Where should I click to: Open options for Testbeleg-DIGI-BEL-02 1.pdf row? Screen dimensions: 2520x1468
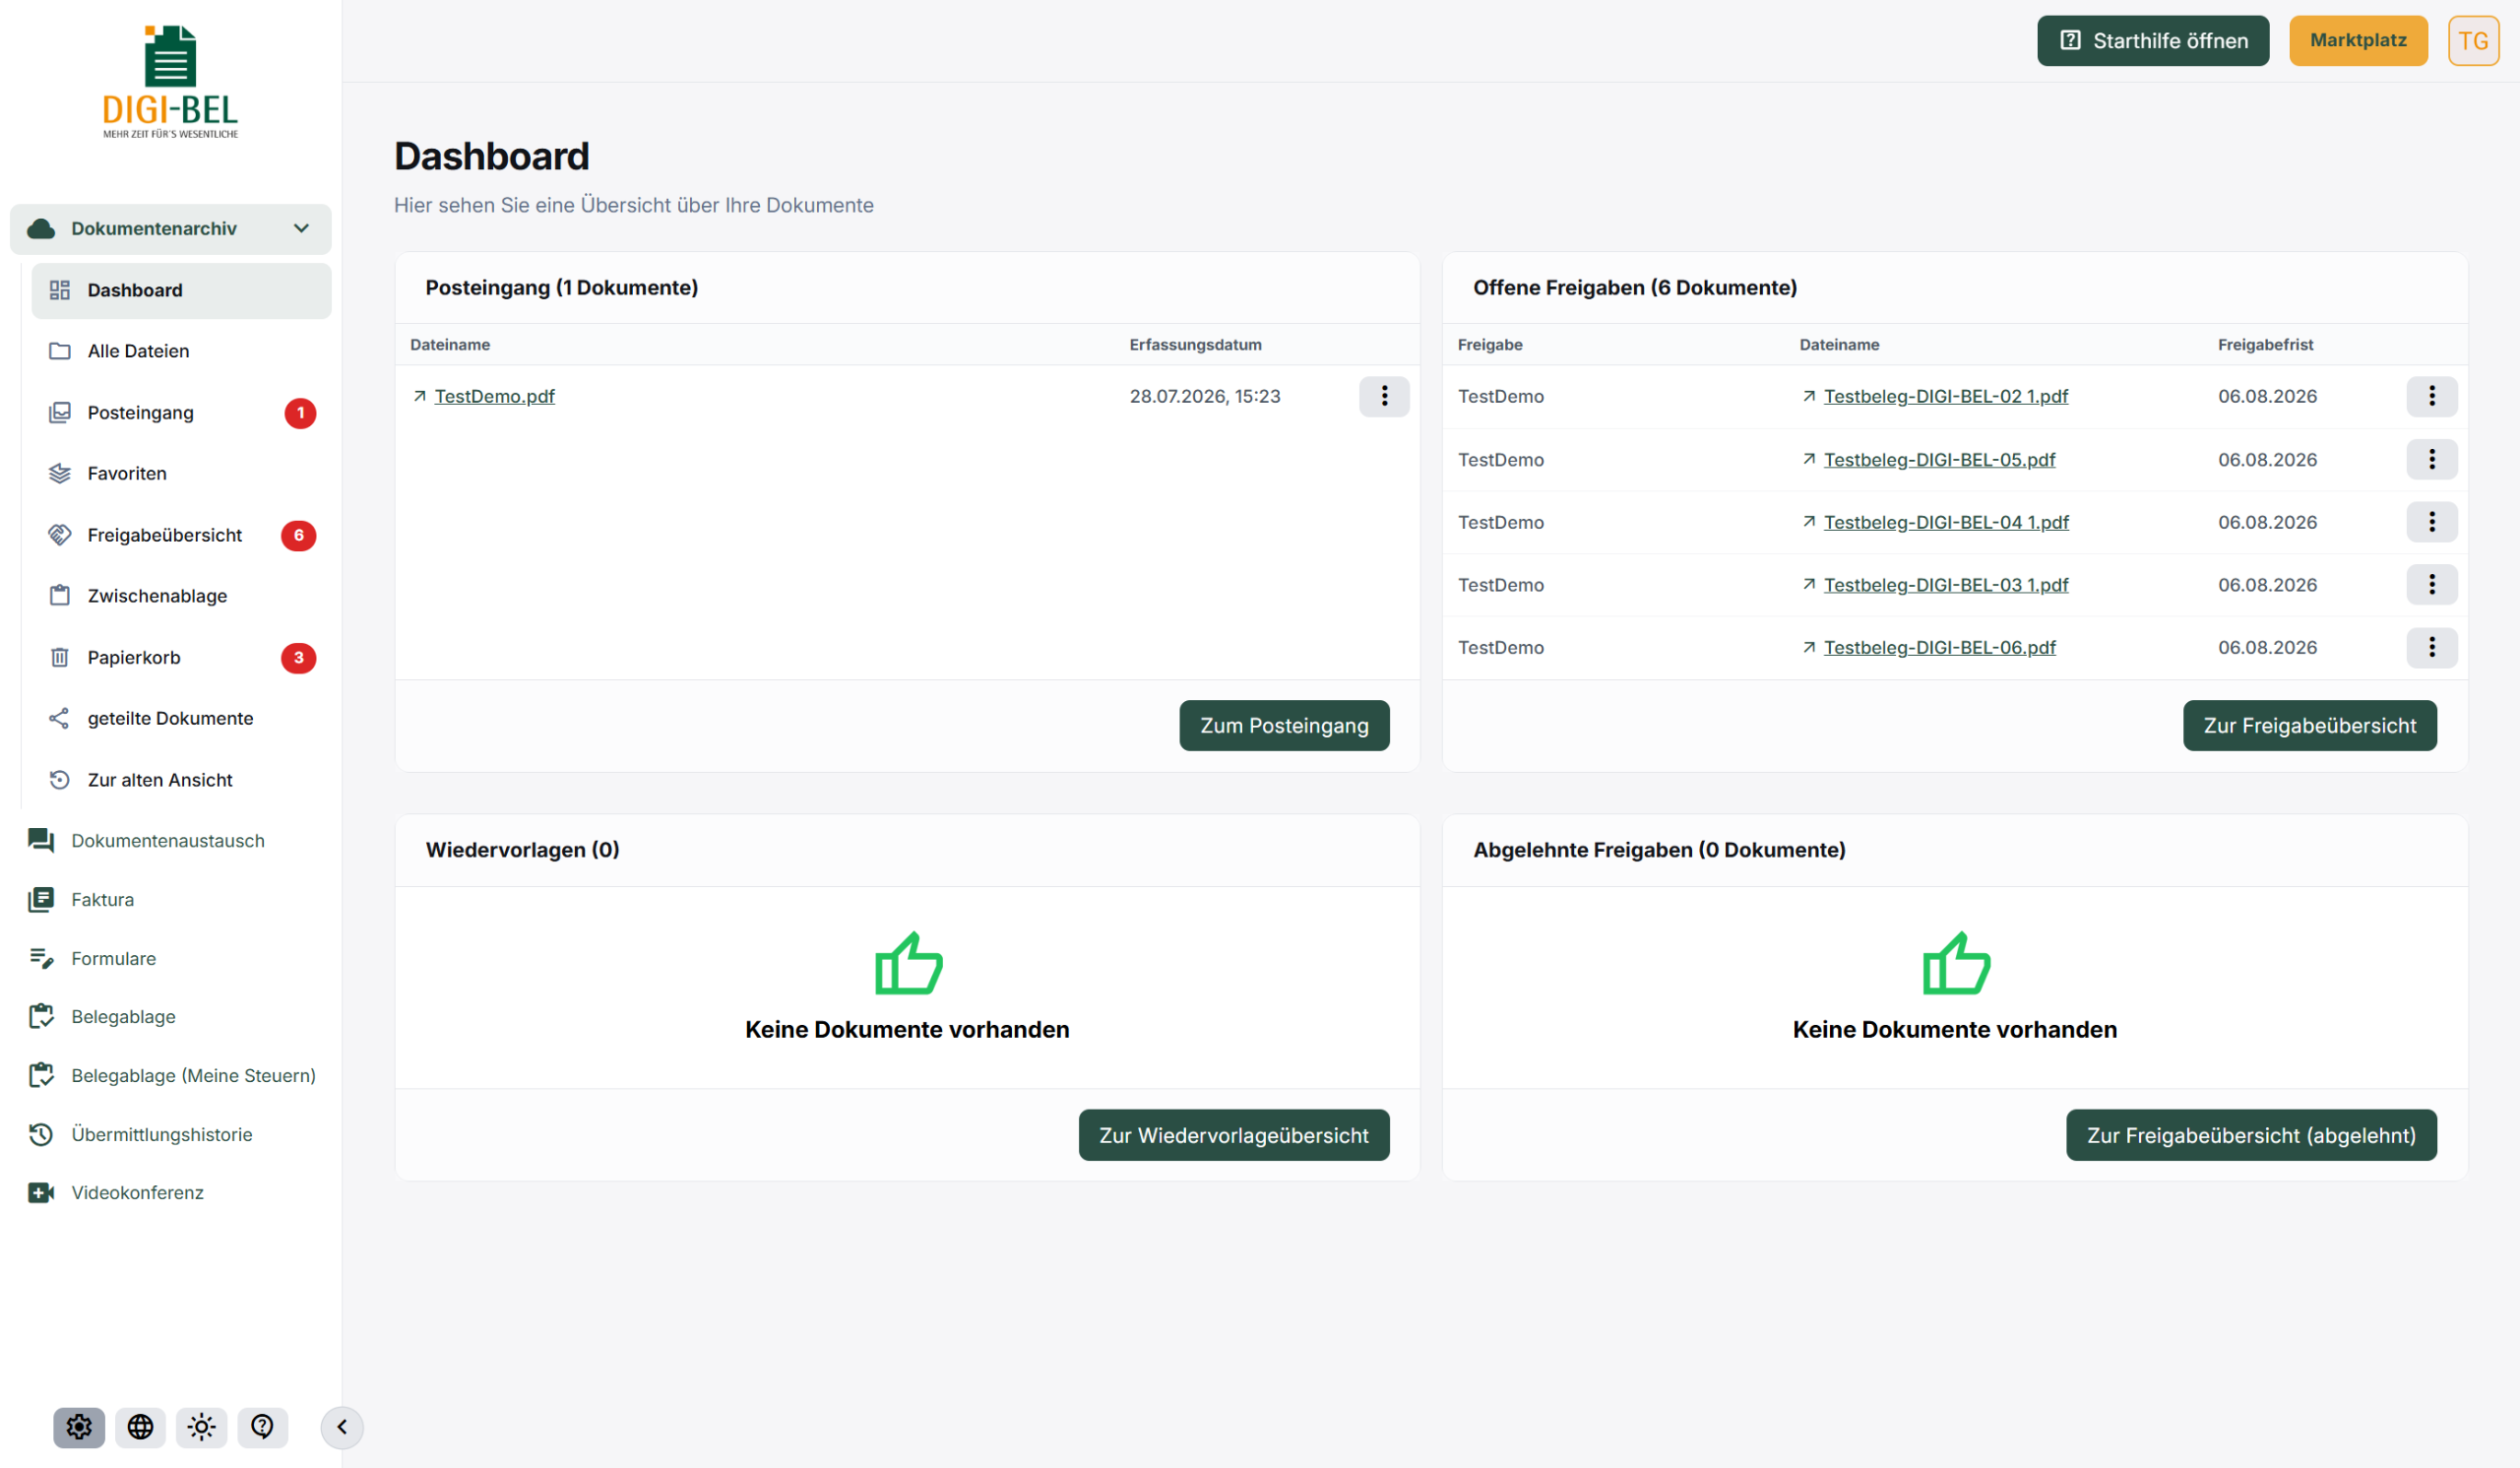pyautogui.click(x=2432, y=397)
